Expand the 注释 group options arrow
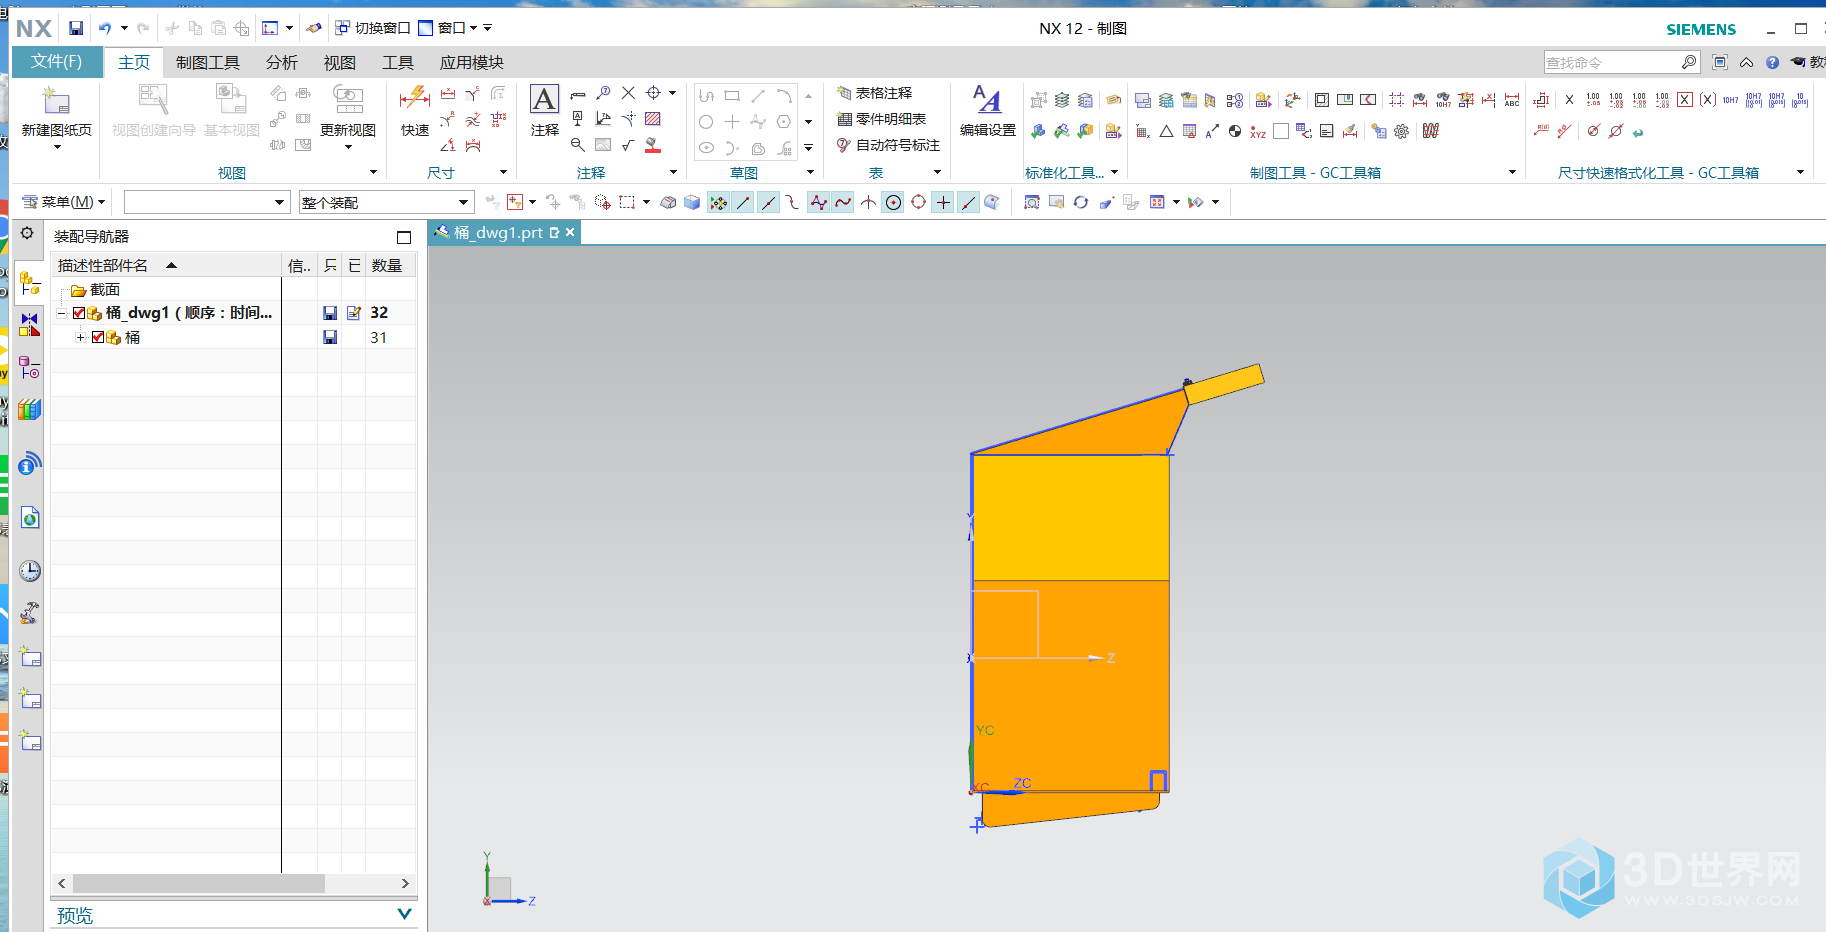The image size is (1826, 932). click(674, 172)
